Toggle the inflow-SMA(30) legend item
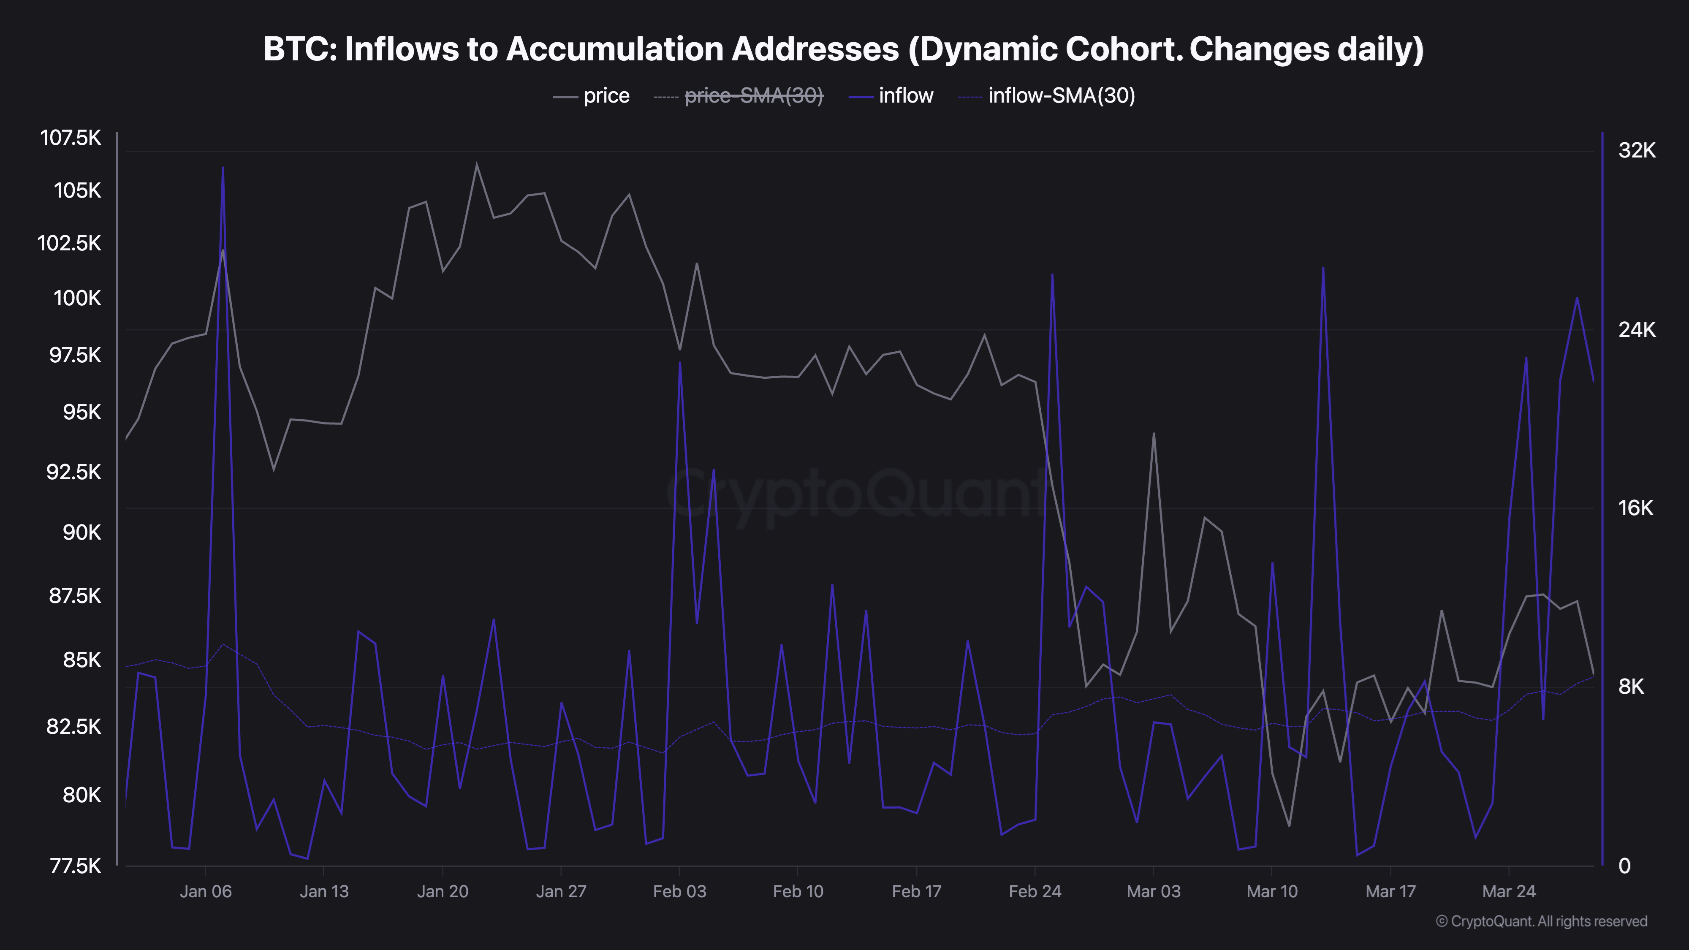 (1047, 96)
